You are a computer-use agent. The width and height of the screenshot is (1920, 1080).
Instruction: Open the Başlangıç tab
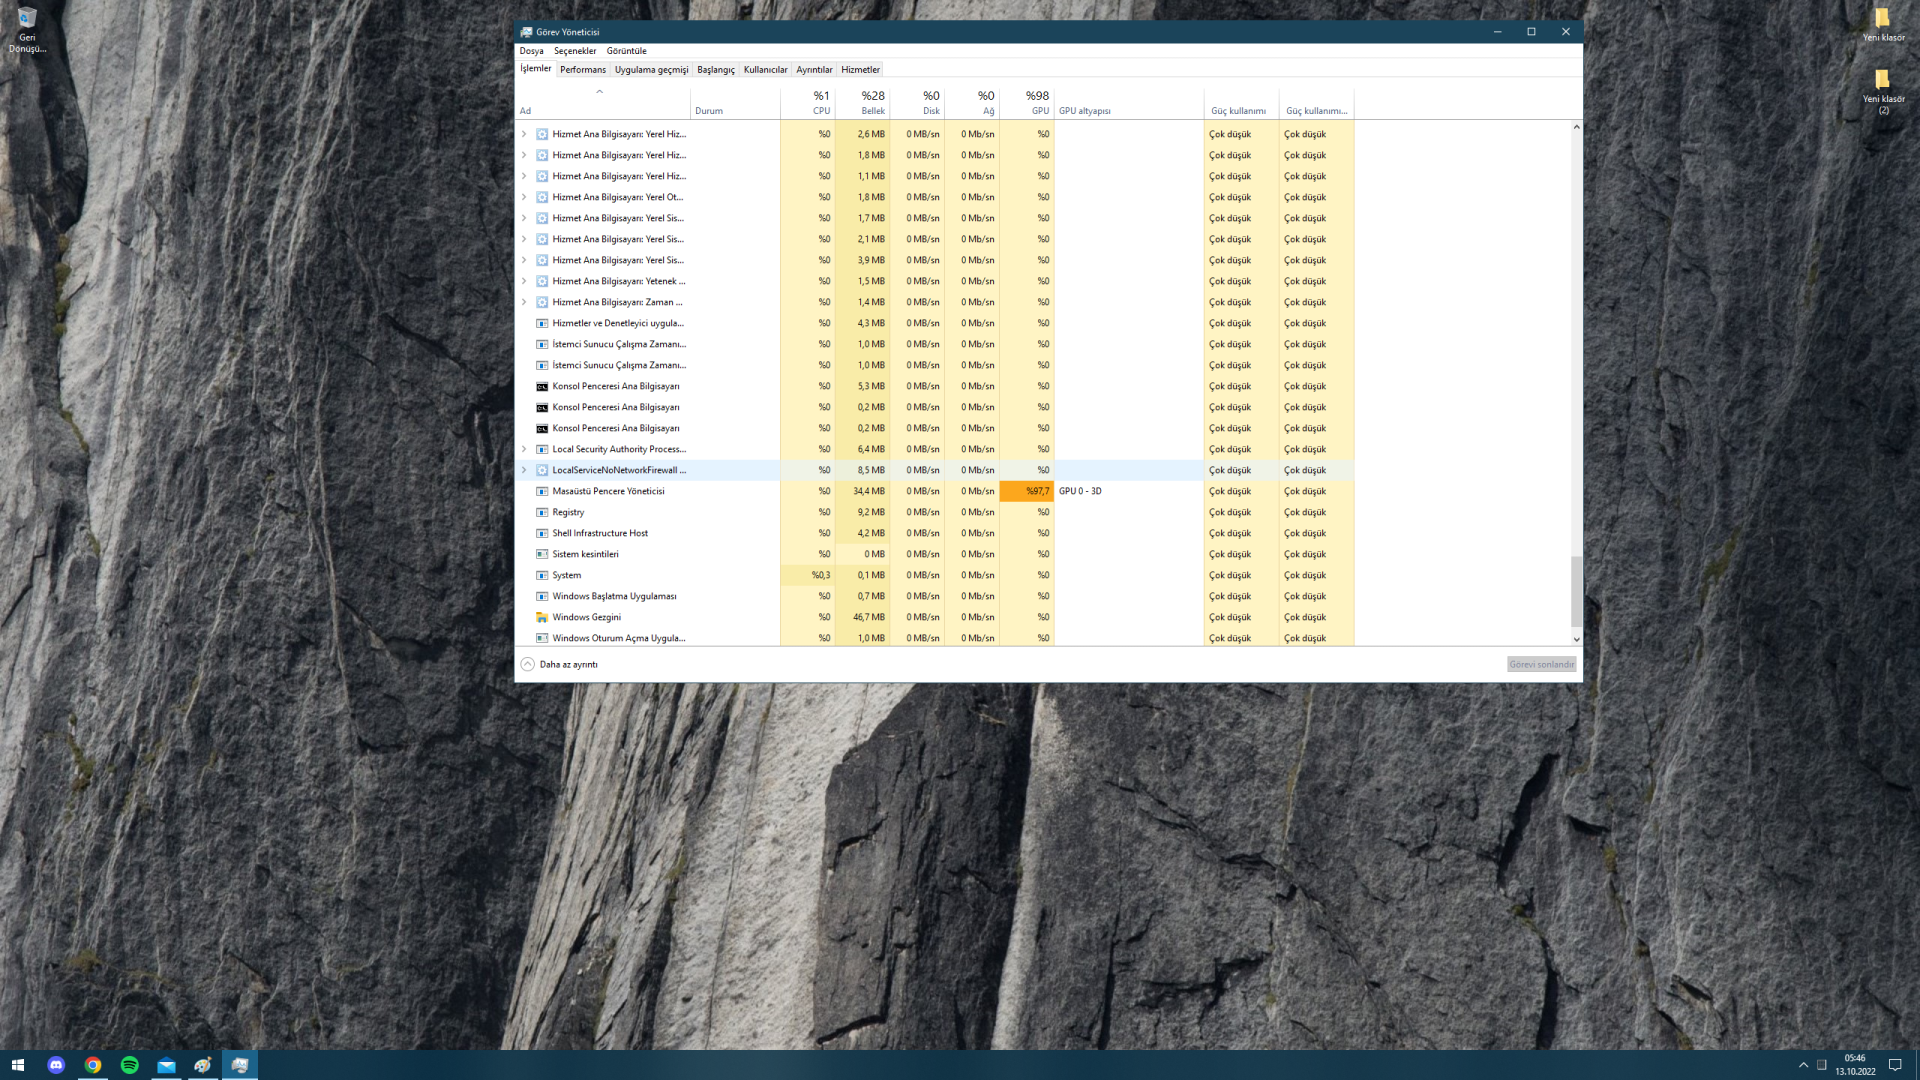pyautogui.click(x=715, y=70)
